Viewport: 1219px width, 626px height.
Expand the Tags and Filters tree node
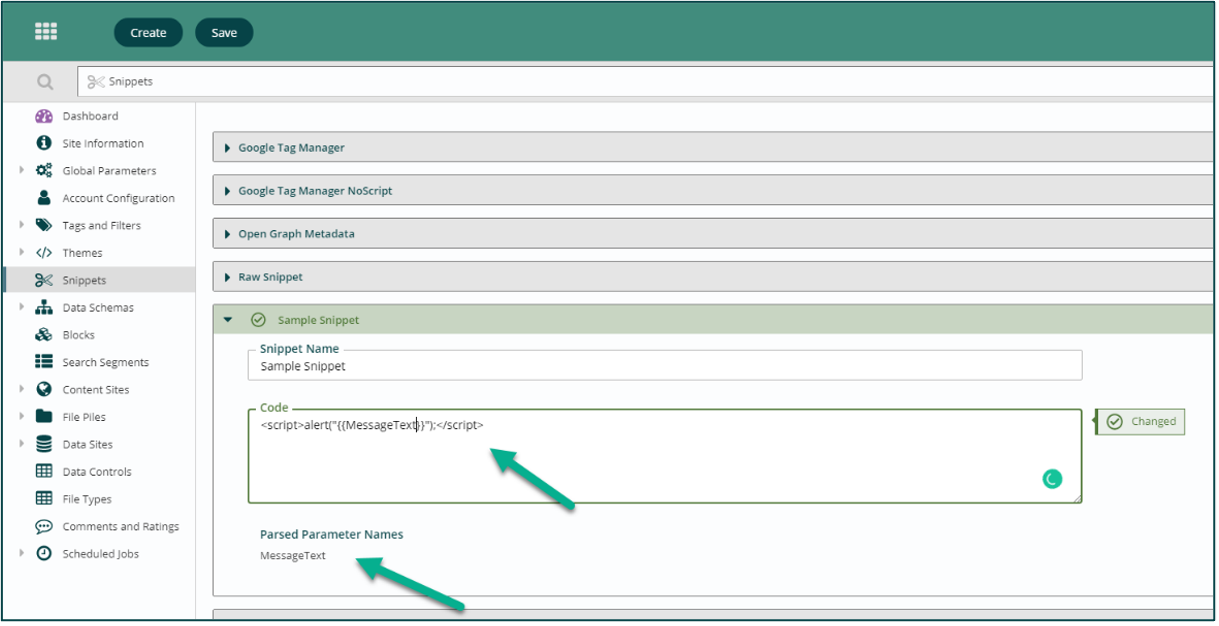coord(22,225)
